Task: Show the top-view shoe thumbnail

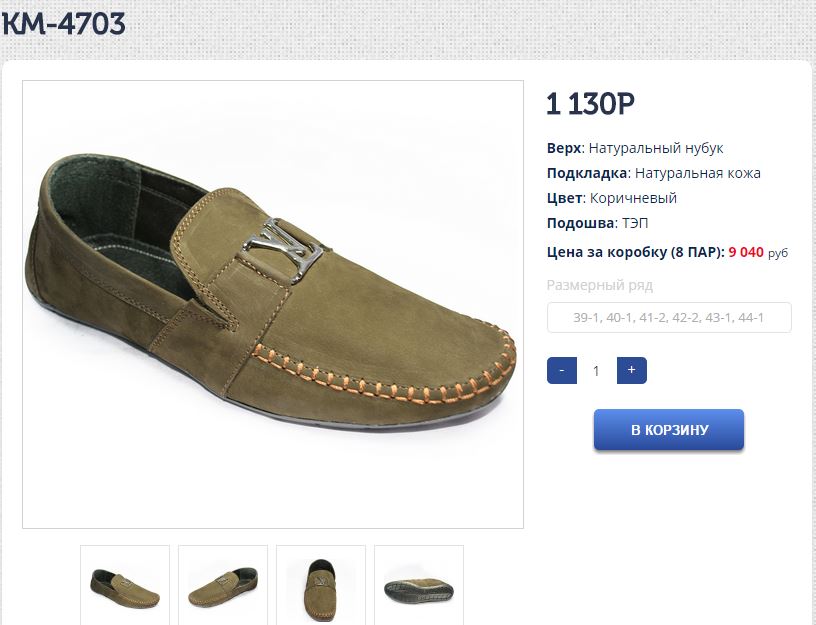Action: point(321,584)
